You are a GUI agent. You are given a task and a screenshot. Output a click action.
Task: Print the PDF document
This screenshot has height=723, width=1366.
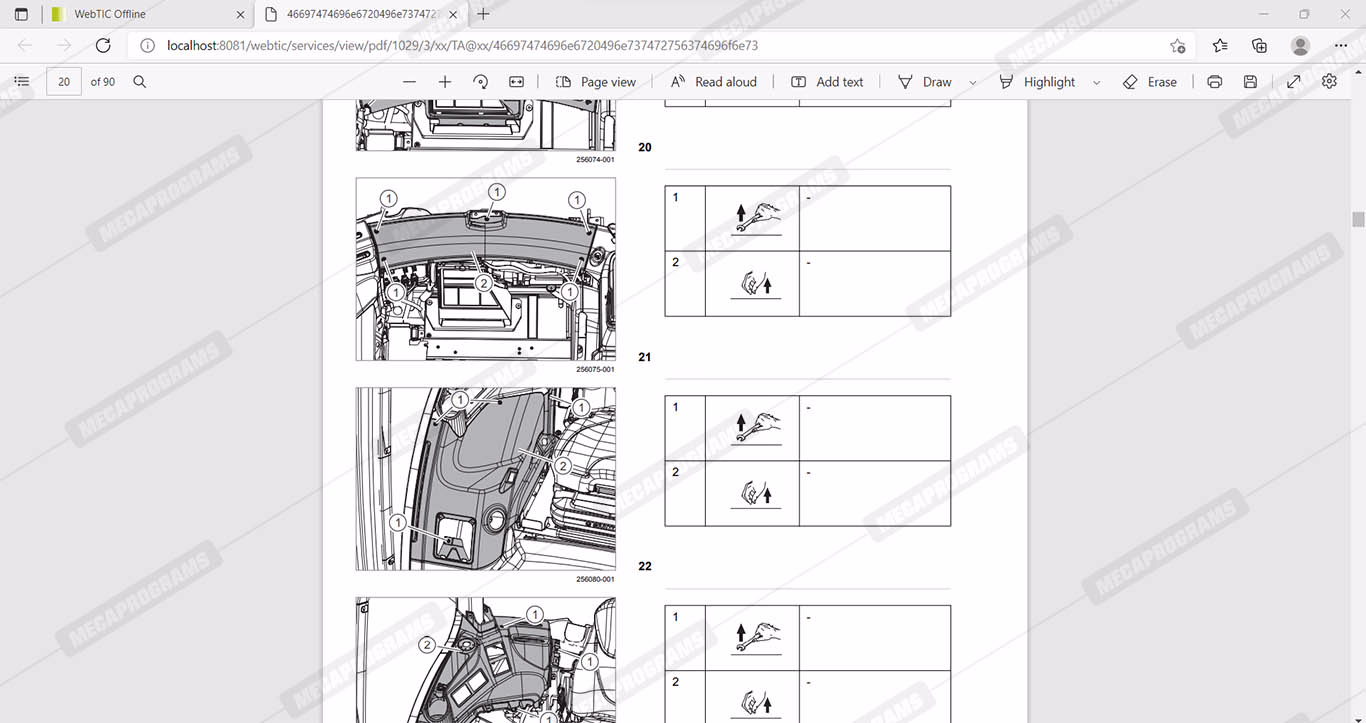1214,82
